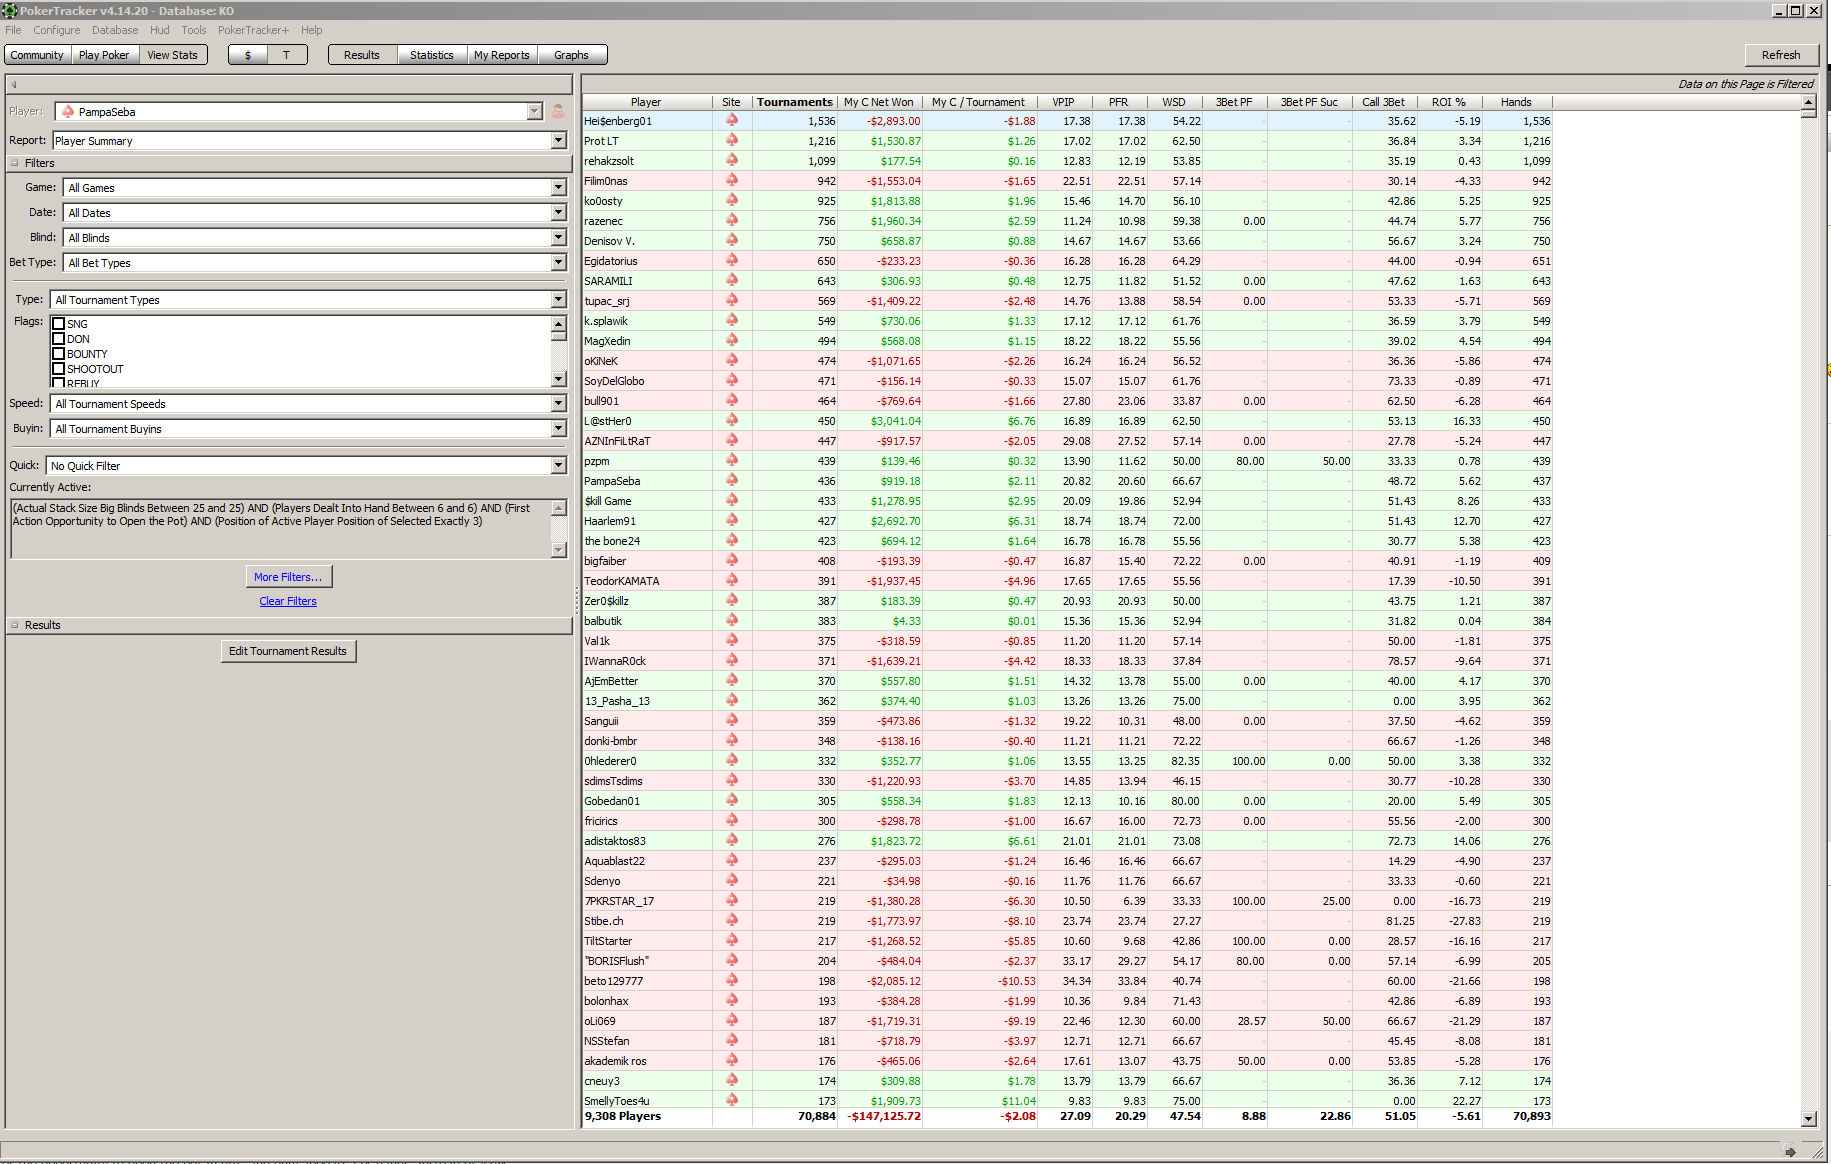
Task: Open the Hud menu
Action: 160,30
